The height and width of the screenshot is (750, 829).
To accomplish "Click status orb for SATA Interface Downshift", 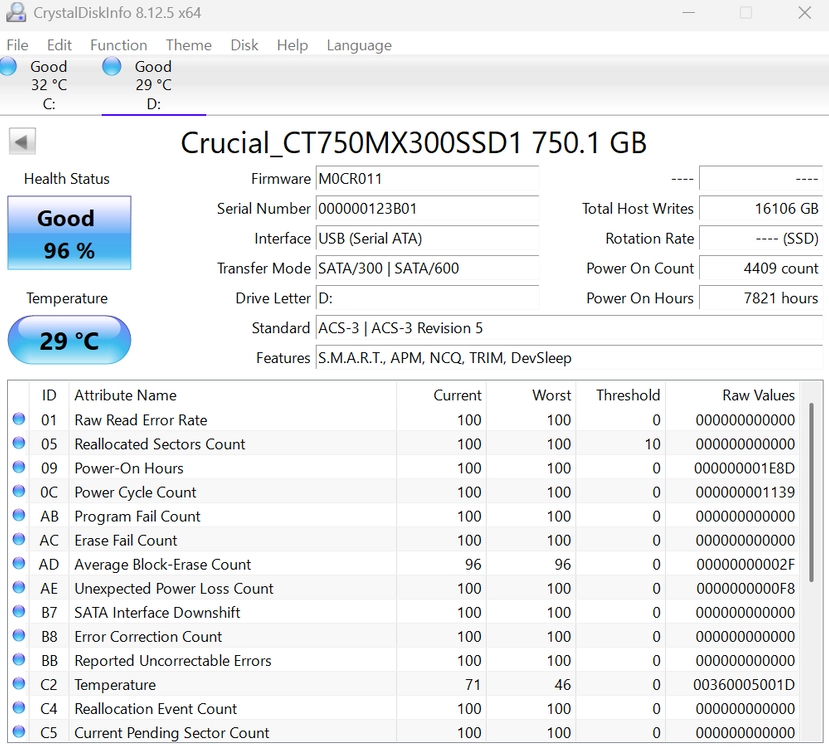I will [x=19, y=612].
